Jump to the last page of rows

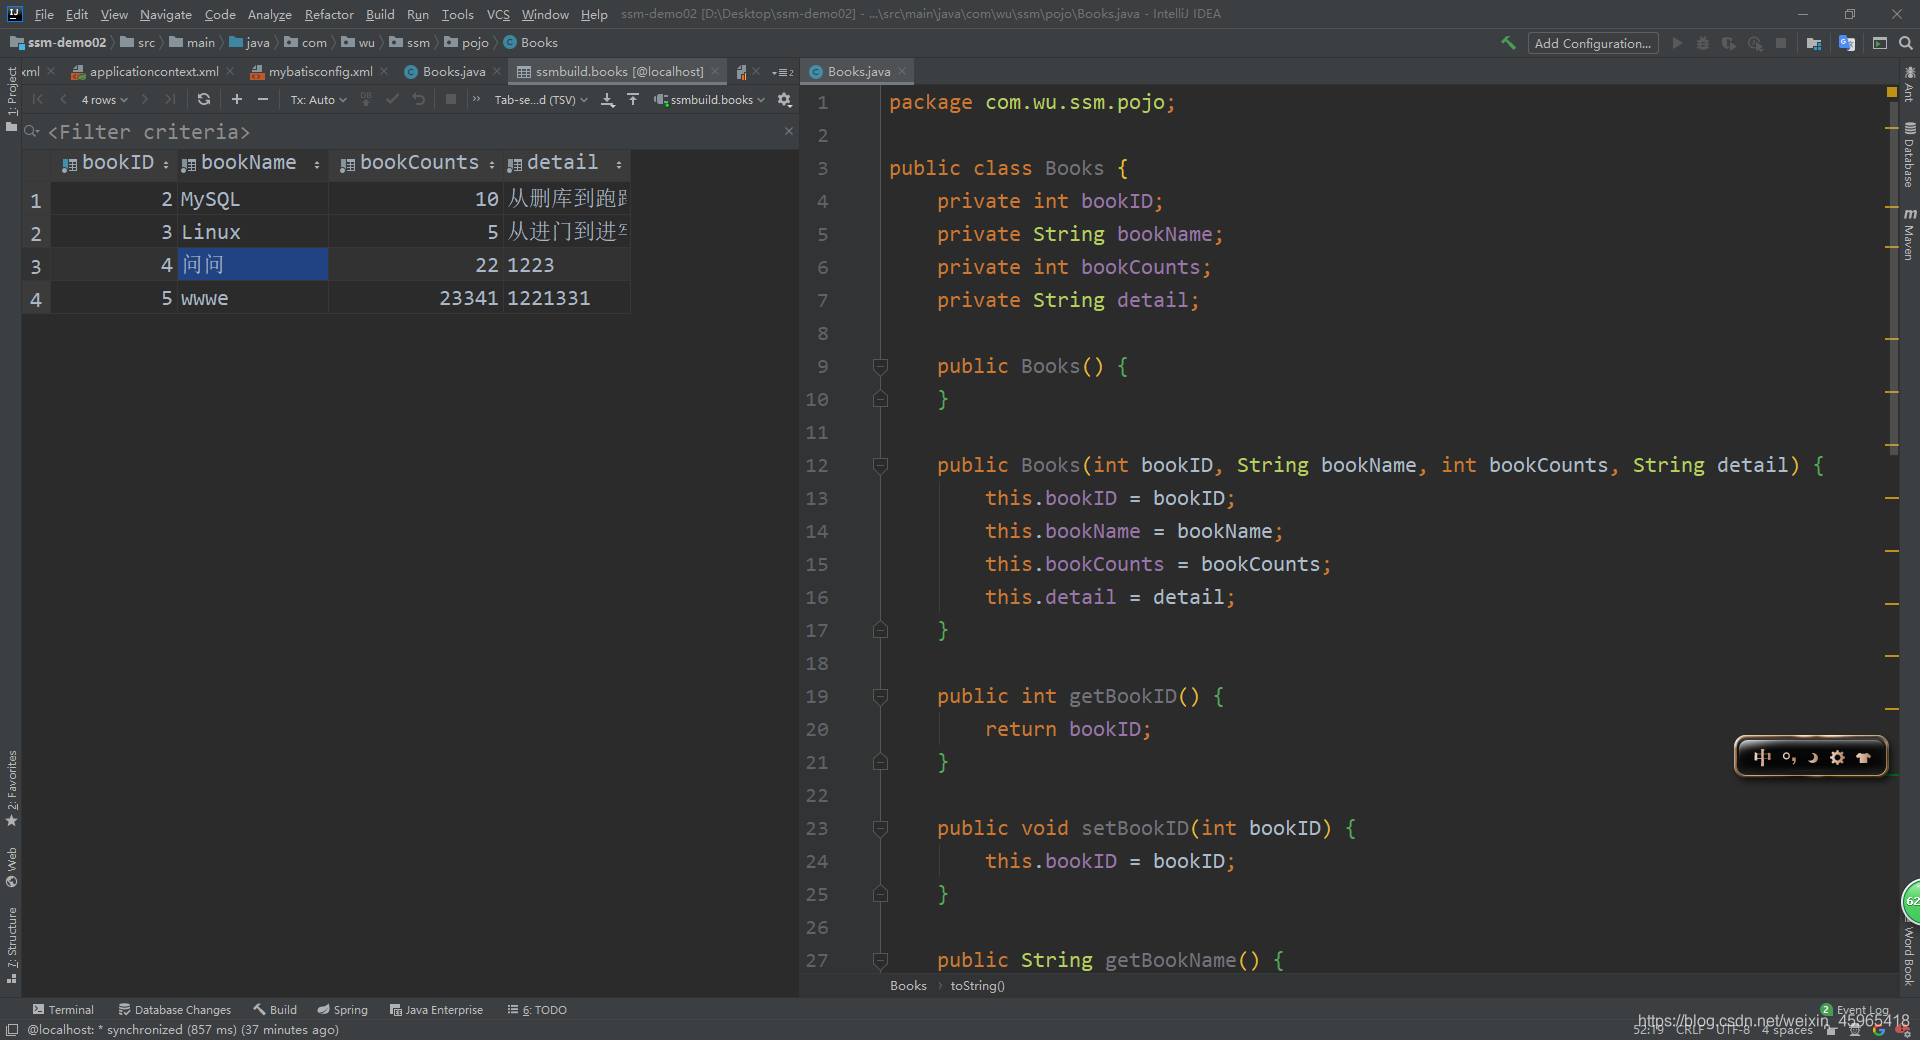pos(170,99)
